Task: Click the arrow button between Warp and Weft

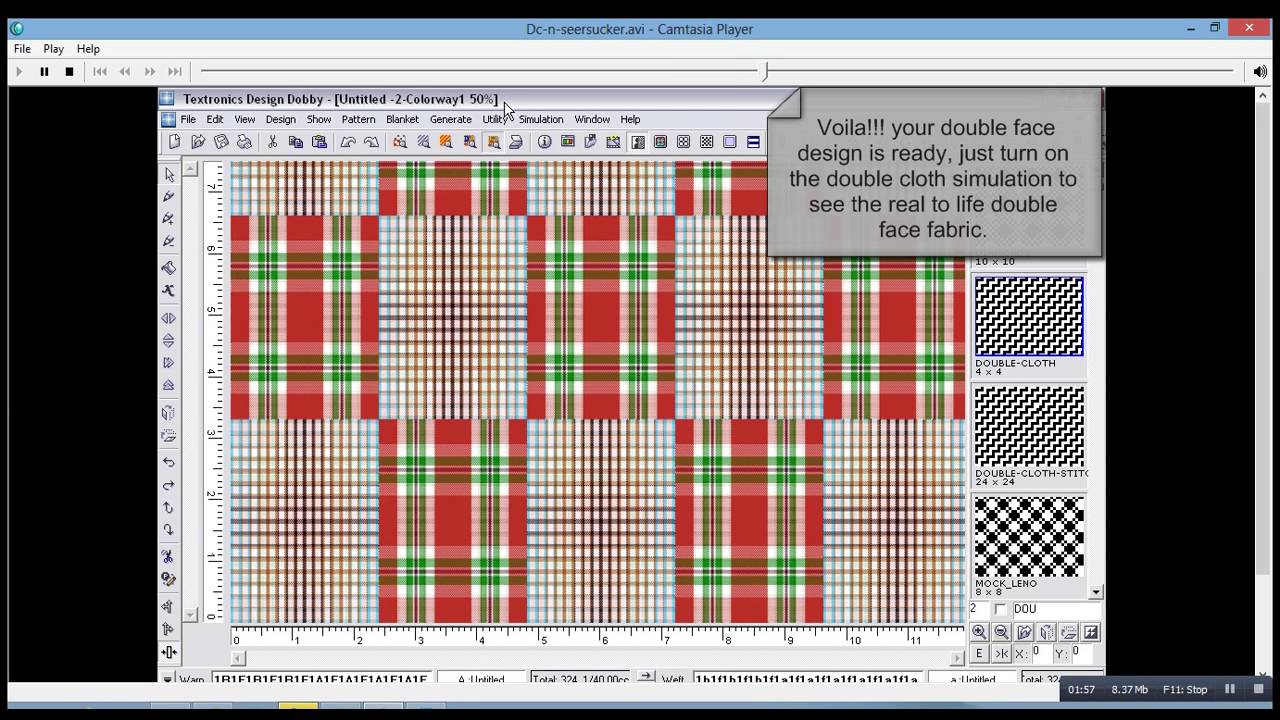Action: click(646, 677)
